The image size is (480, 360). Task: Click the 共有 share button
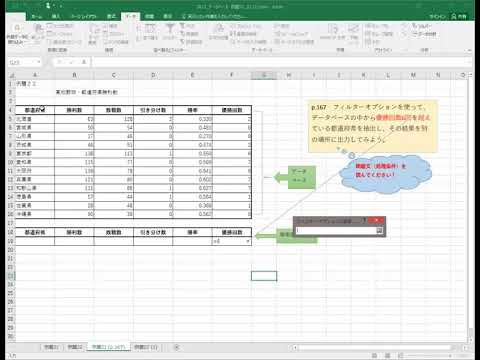click(459, 16)
